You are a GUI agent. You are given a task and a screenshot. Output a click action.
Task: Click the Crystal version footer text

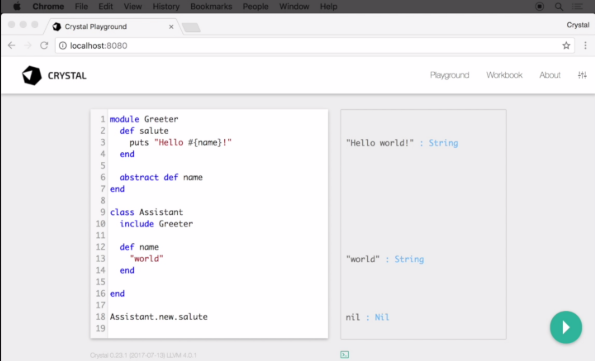143,355
